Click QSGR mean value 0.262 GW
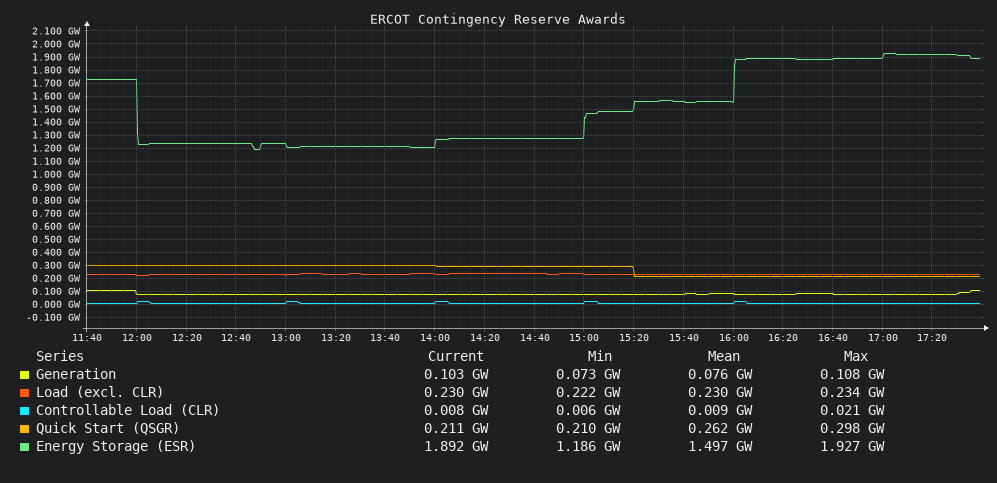 (x=720, y=428)
